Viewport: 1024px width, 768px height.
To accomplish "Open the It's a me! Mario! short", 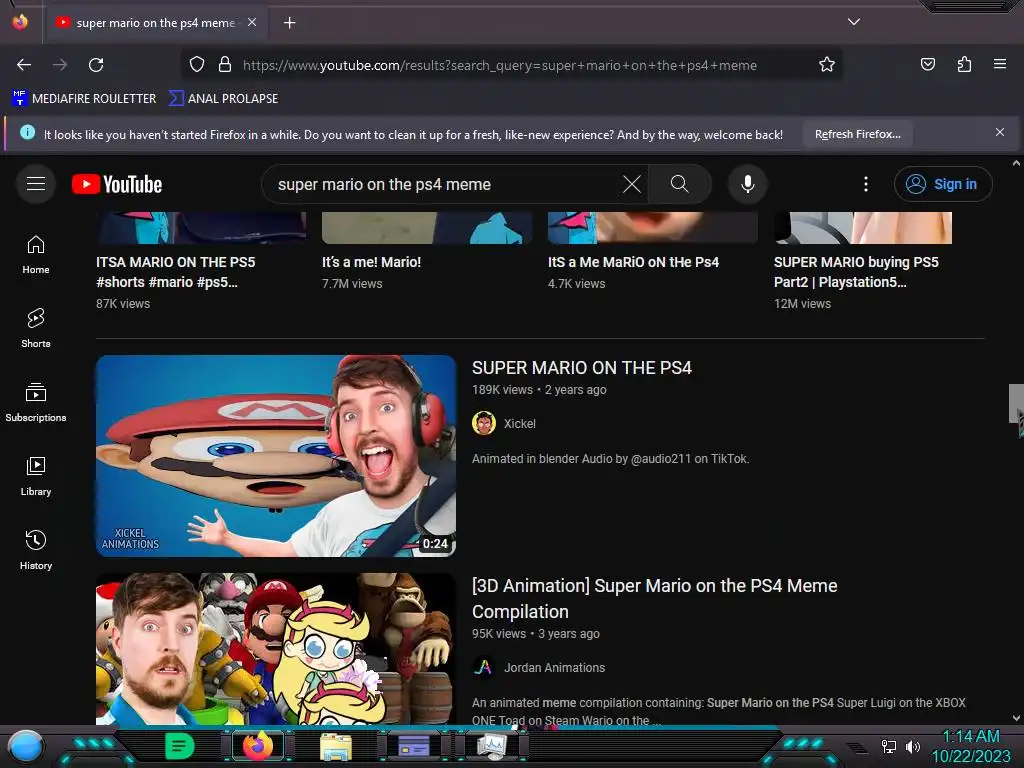I will point(371,262).
